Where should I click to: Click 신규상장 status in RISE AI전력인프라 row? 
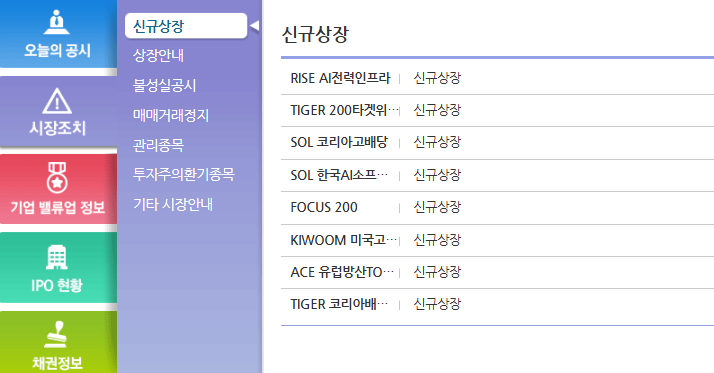[437, 78]
